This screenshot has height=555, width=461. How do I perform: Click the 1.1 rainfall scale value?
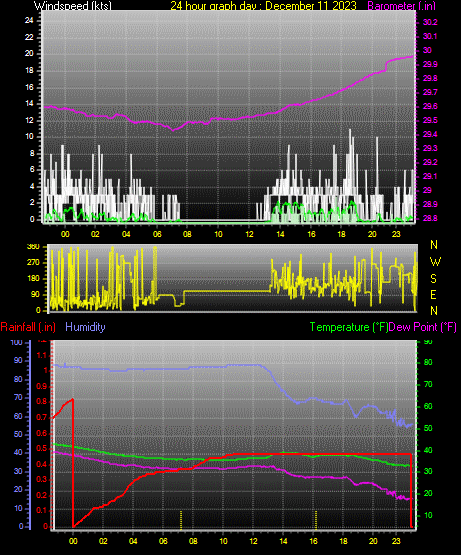point(42,355)
